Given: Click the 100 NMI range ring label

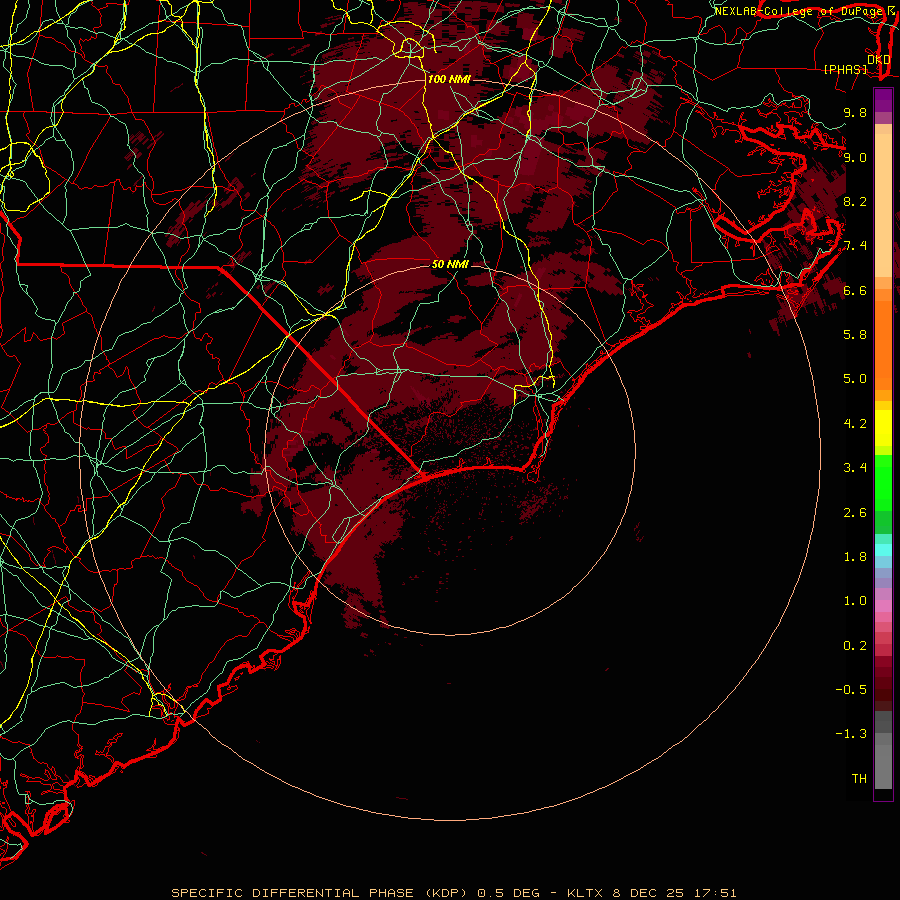Looking at the screenshot, I should (x=449, y=79).
